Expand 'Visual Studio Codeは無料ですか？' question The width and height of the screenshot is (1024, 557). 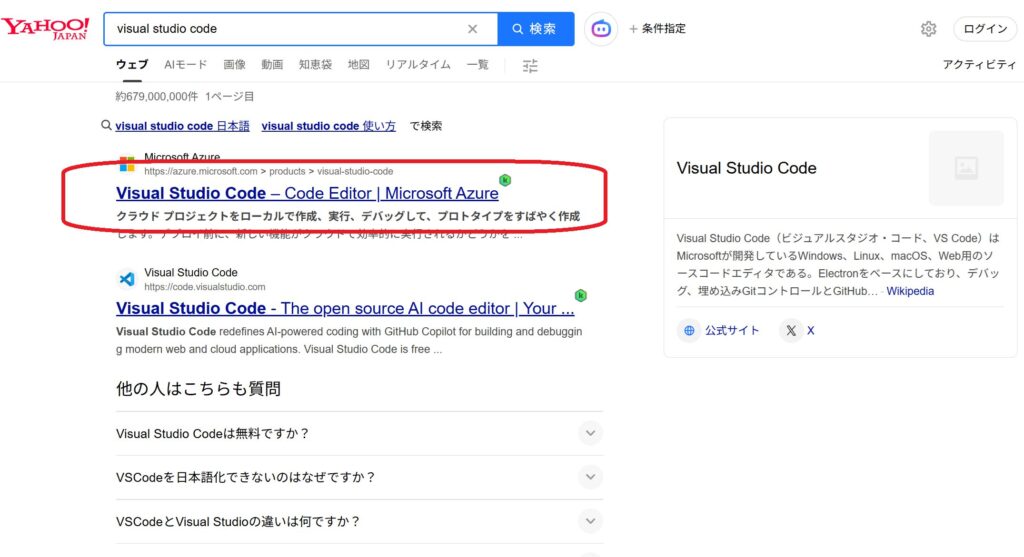point(359,434)
